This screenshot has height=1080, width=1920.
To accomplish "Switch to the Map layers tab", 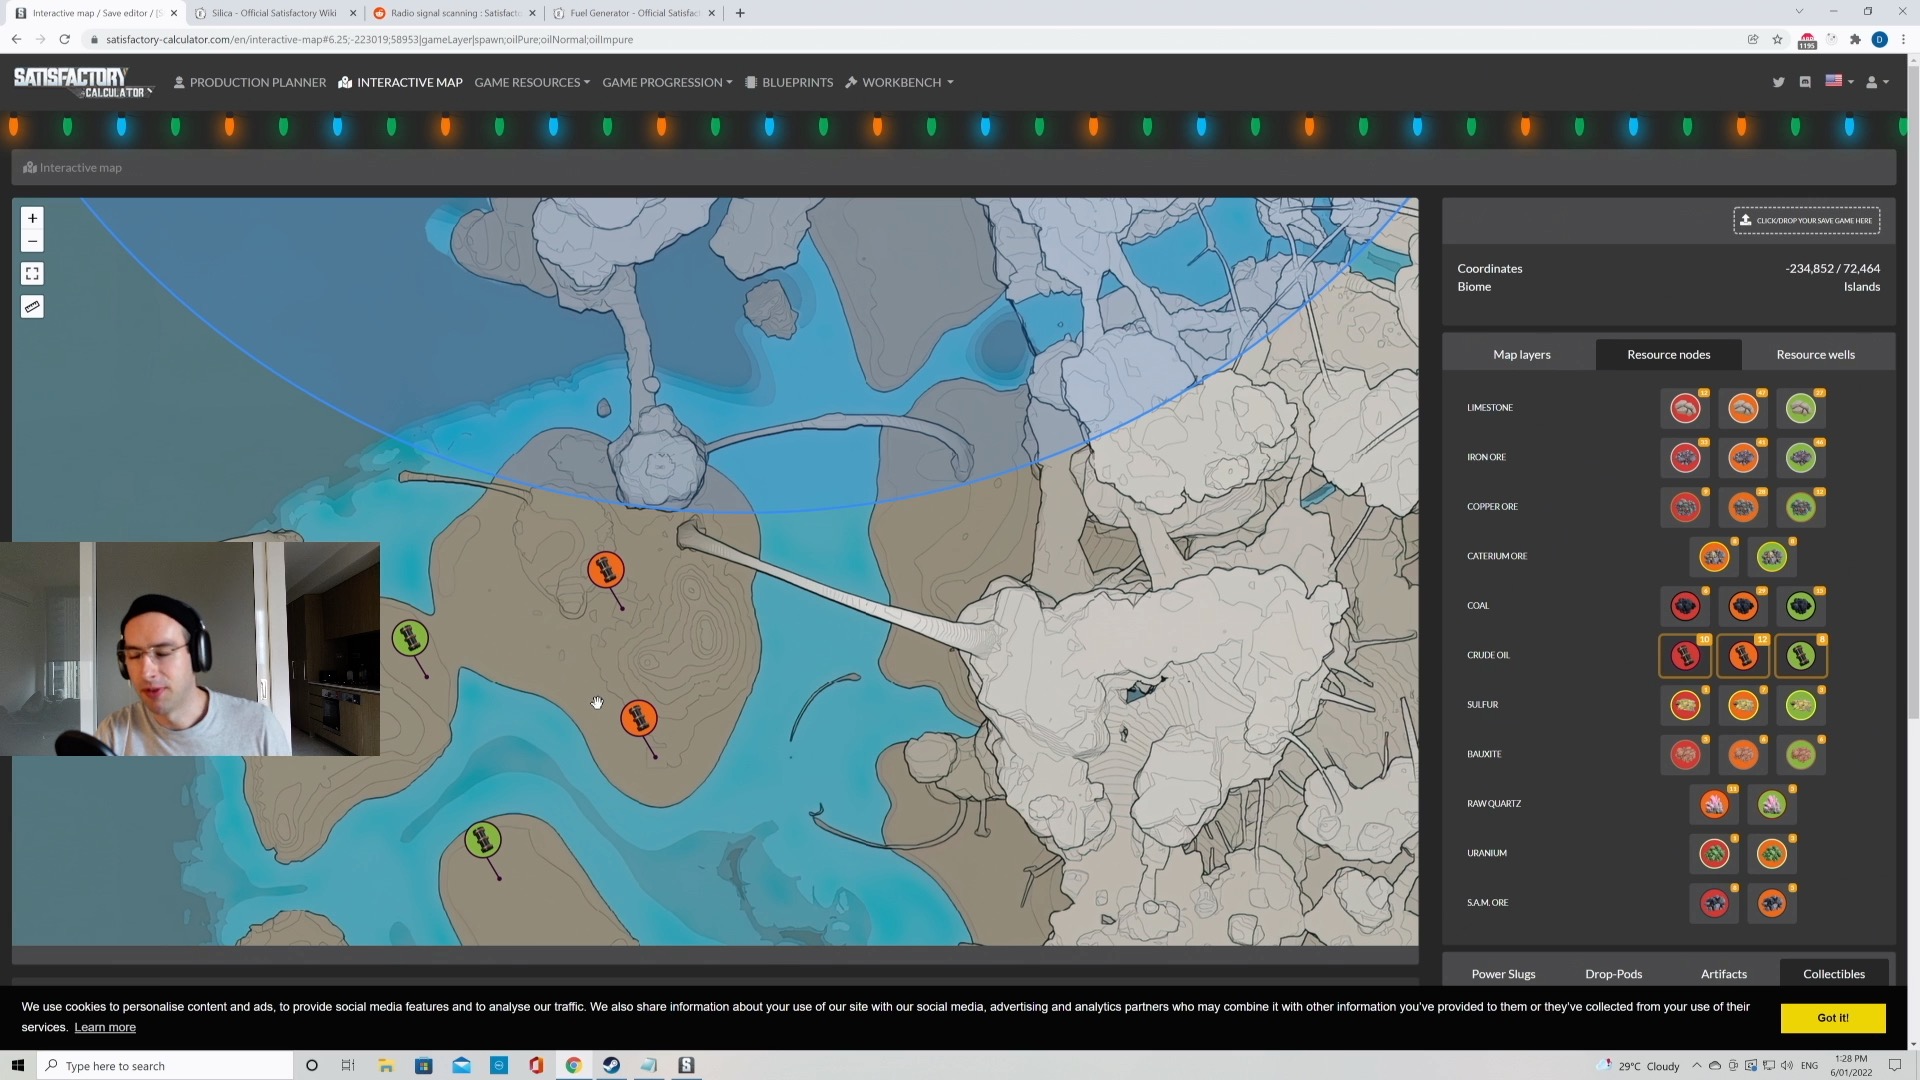I will (1521, 354).
